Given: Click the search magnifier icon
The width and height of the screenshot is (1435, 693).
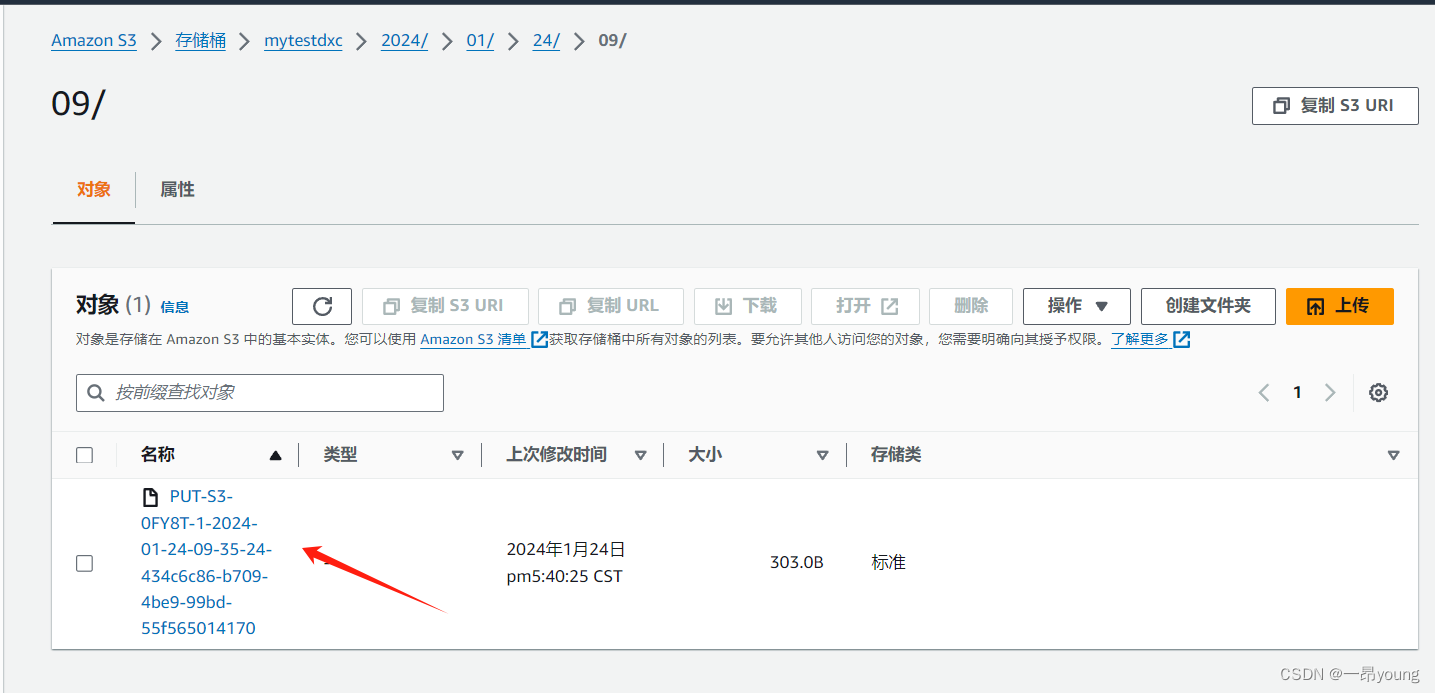Looking at the screenshot, I should 97,393.
